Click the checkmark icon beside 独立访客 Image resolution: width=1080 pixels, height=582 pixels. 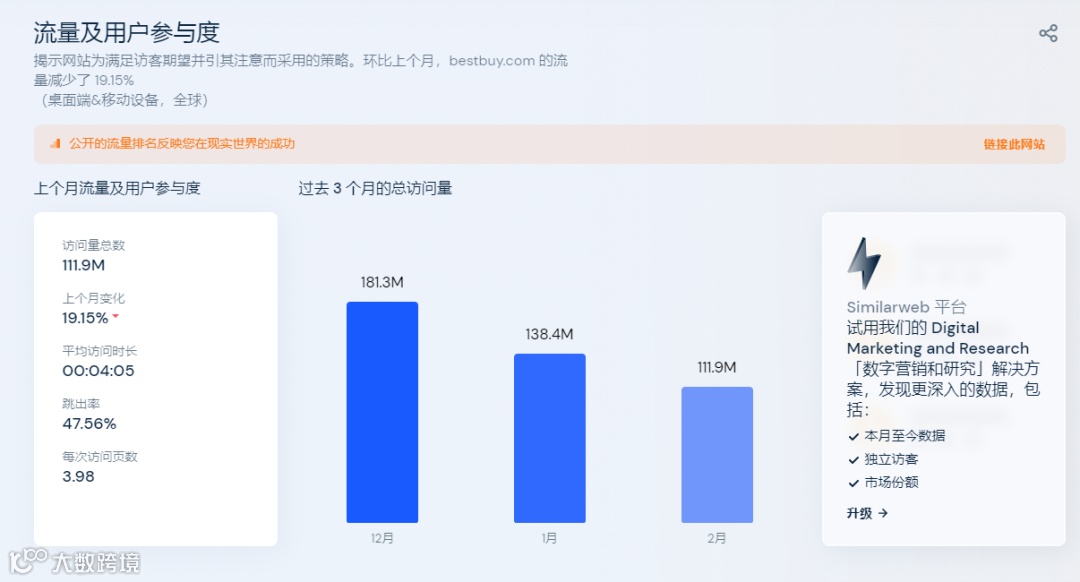pos(855,460)
